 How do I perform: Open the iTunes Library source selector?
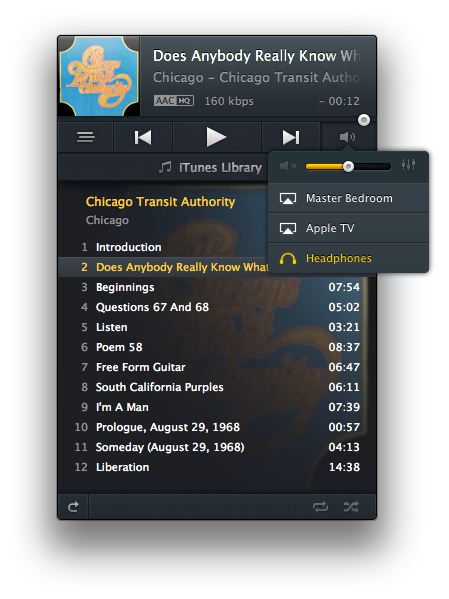[211, 167]
